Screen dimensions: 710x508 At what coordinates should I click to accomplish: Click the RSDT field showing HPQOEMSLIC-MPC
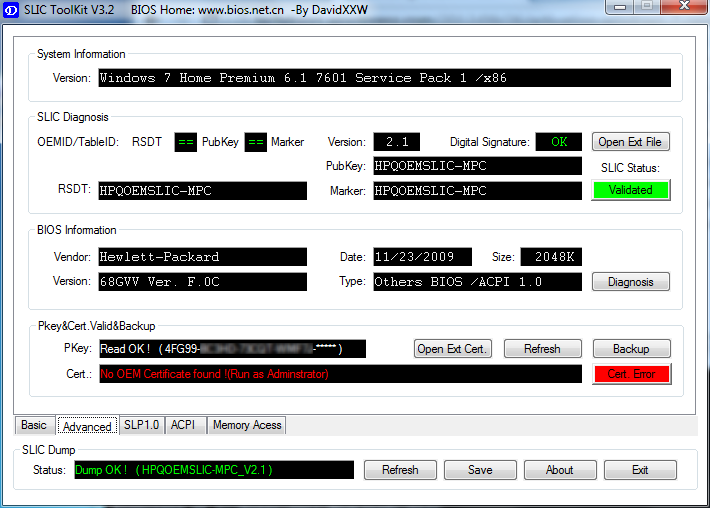click(x=202, y=191)
